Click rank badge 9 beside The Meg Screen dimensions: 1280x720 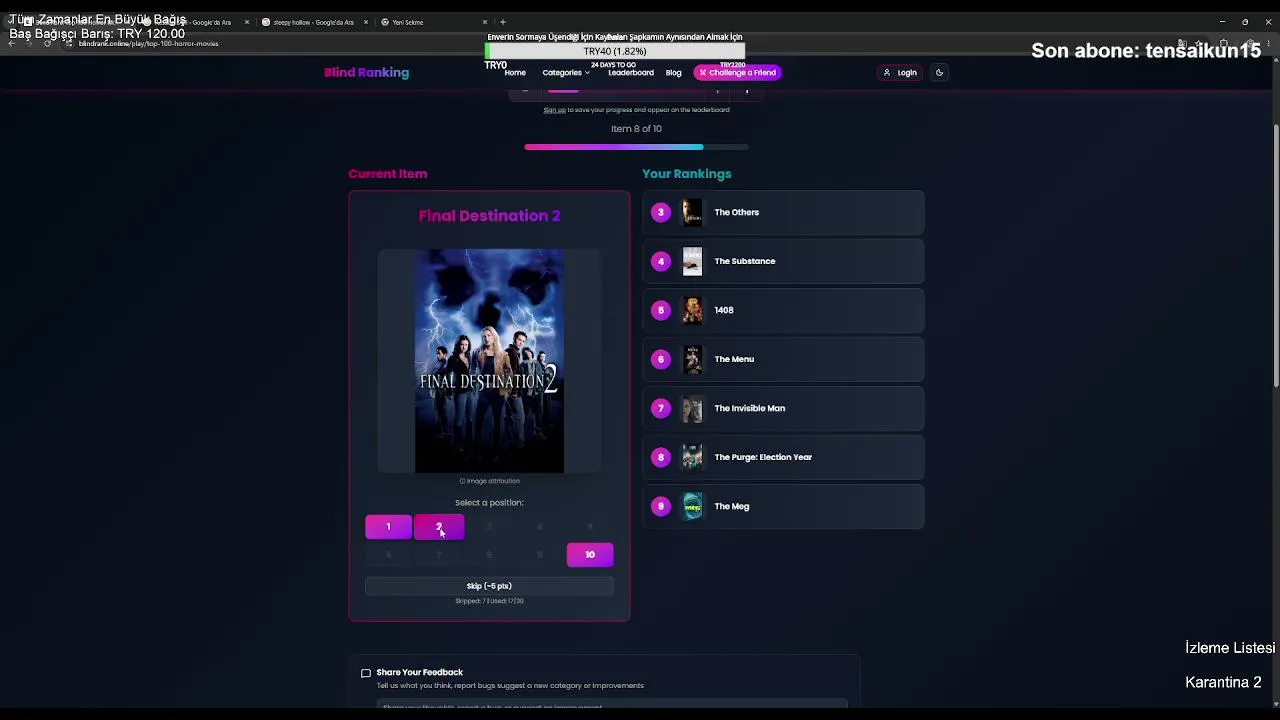[x=660, y=506]
